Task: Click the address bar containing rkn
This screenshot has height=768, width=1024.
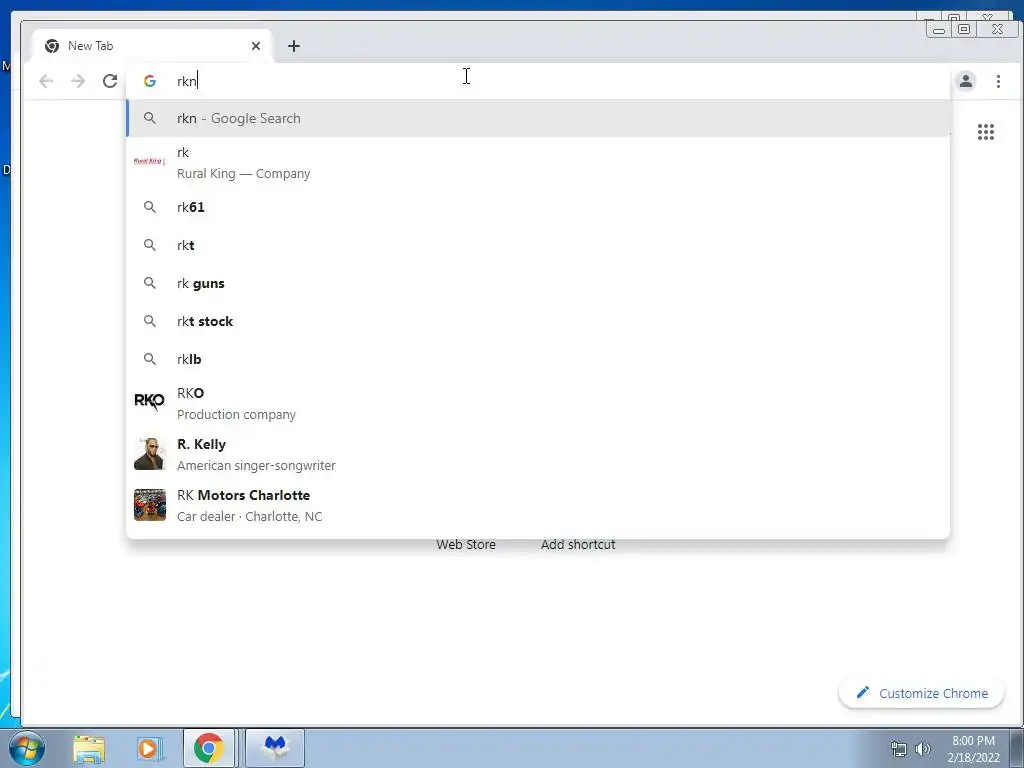Action: [538, 81]
